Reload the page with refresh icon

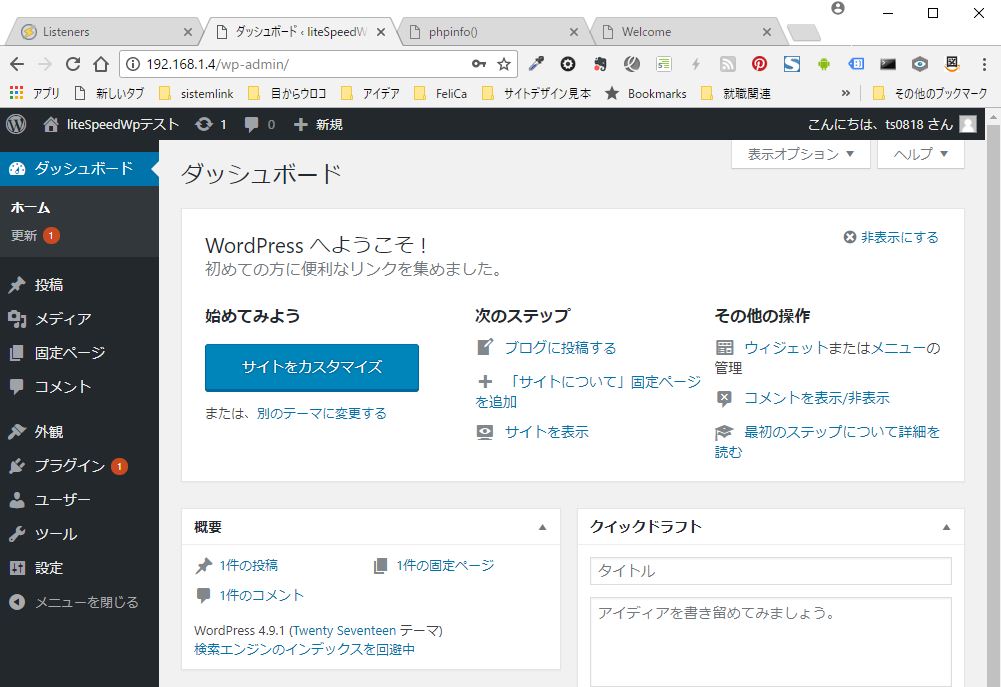(73, 64)
